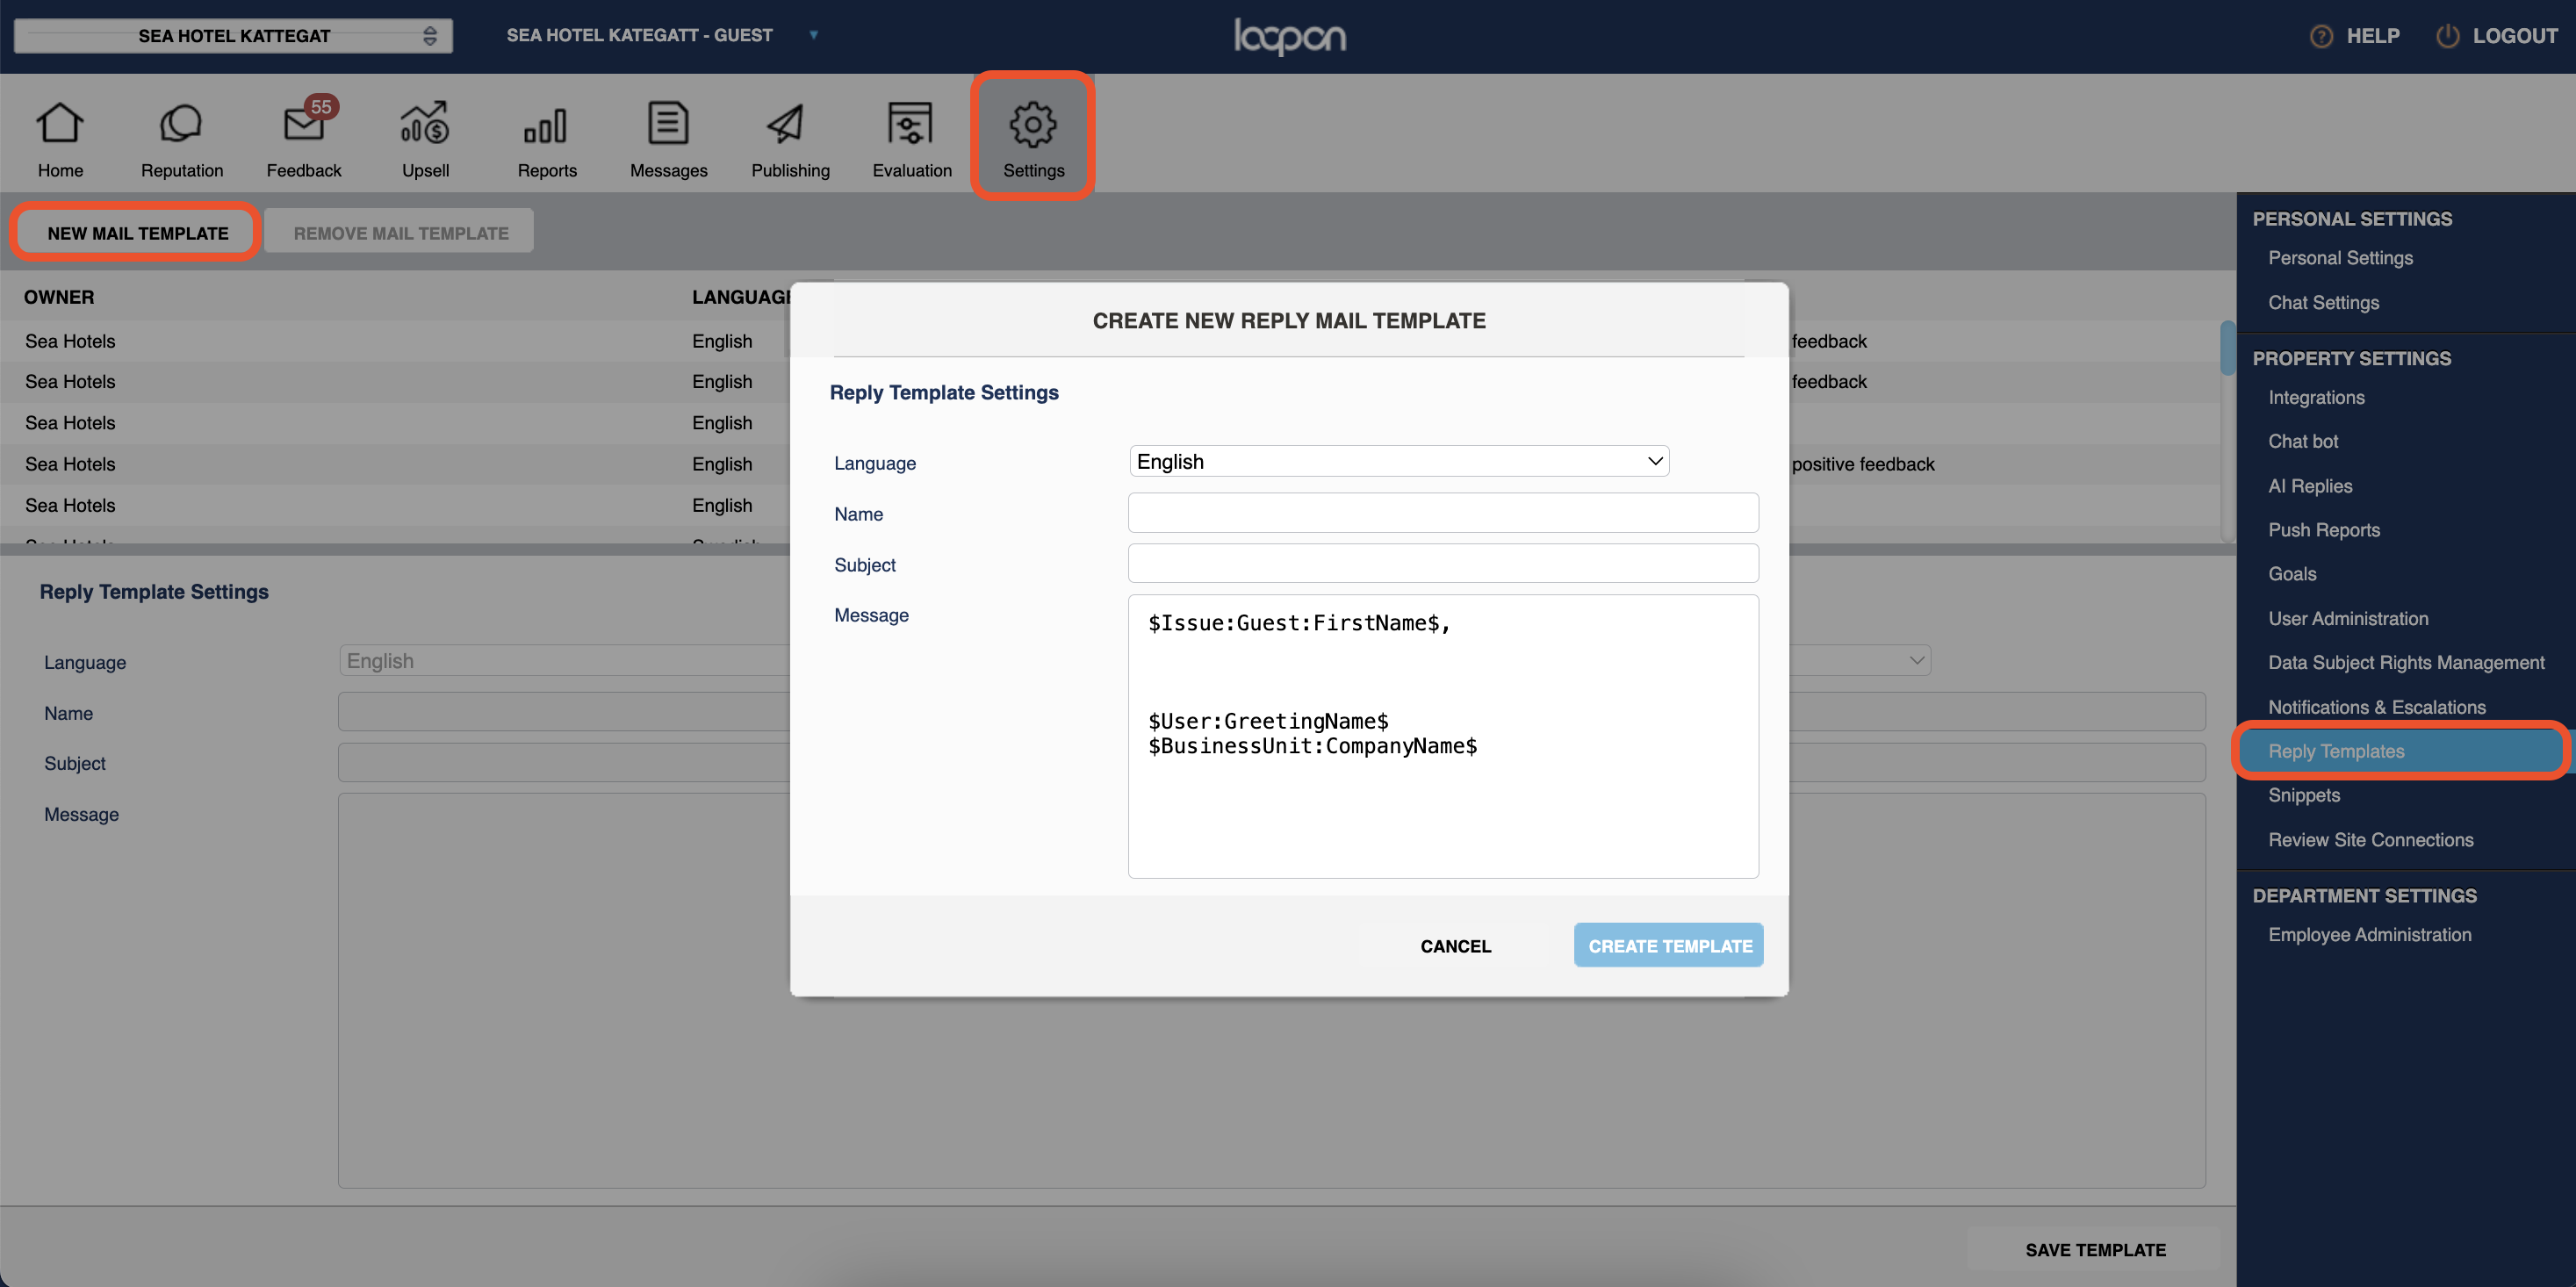Open the background Language dropdown showing English

tap(1135, 661)
